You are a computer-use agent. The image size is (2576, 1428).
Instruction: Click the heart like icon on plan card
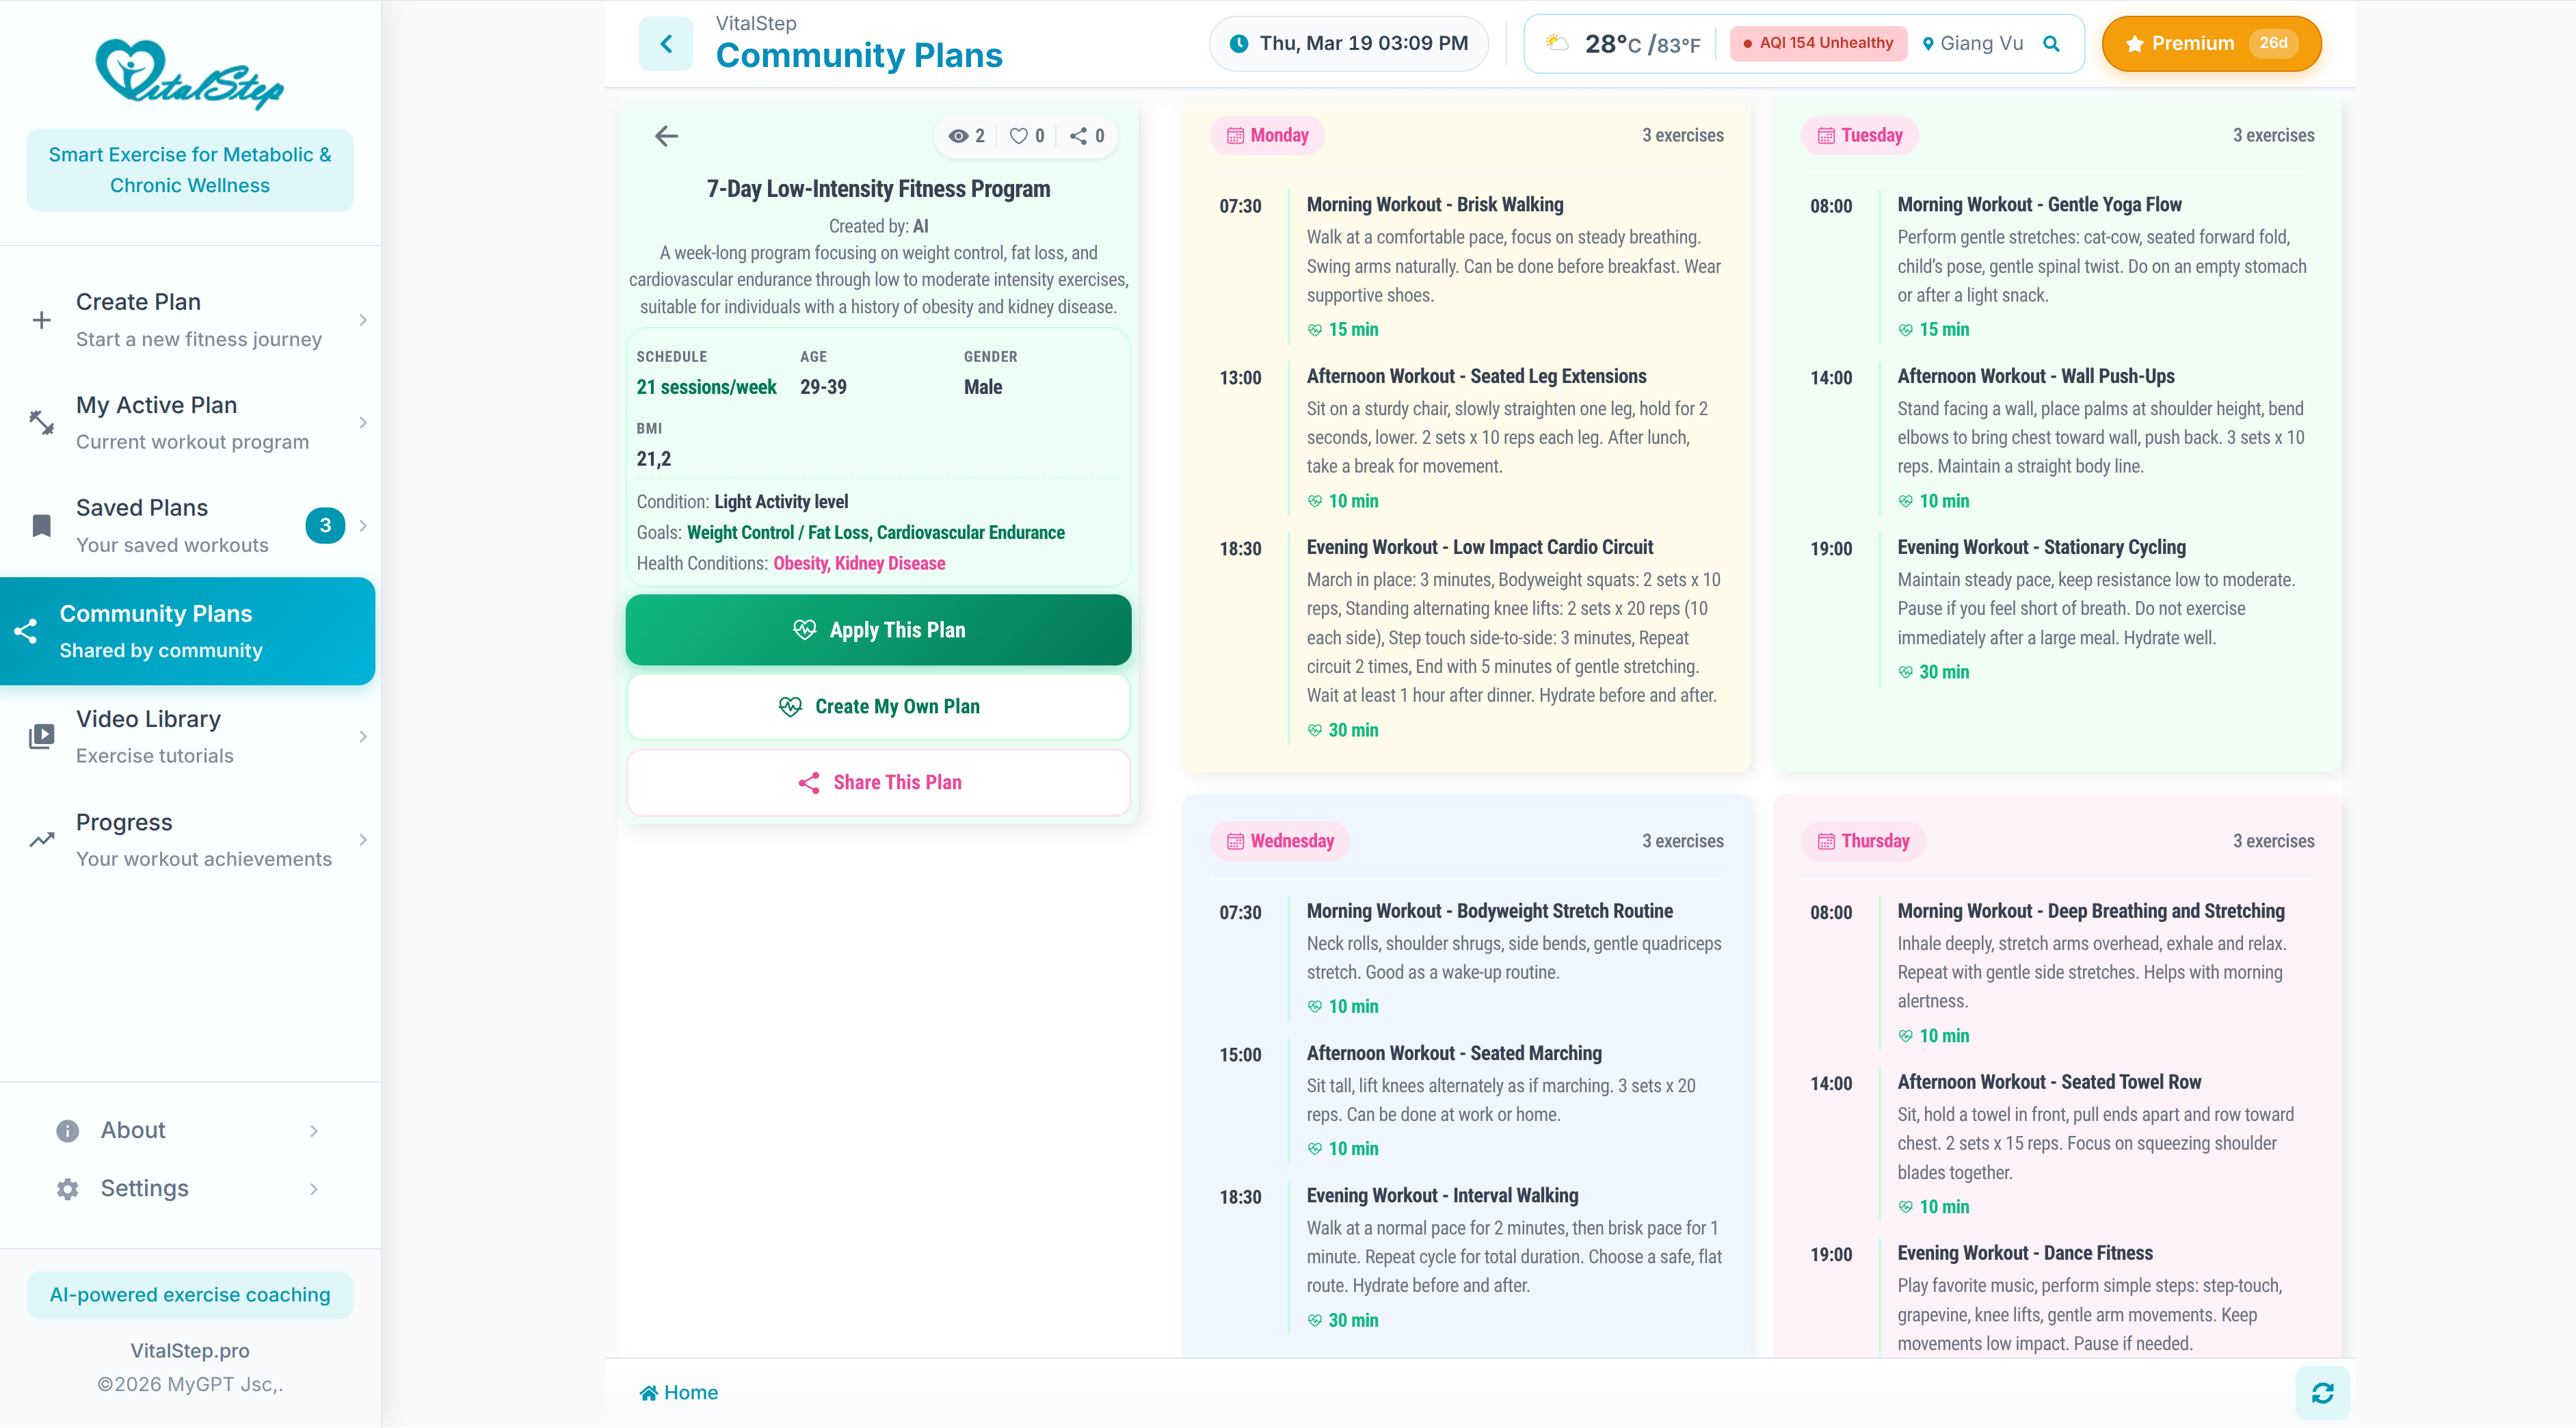pos(1018,136)
